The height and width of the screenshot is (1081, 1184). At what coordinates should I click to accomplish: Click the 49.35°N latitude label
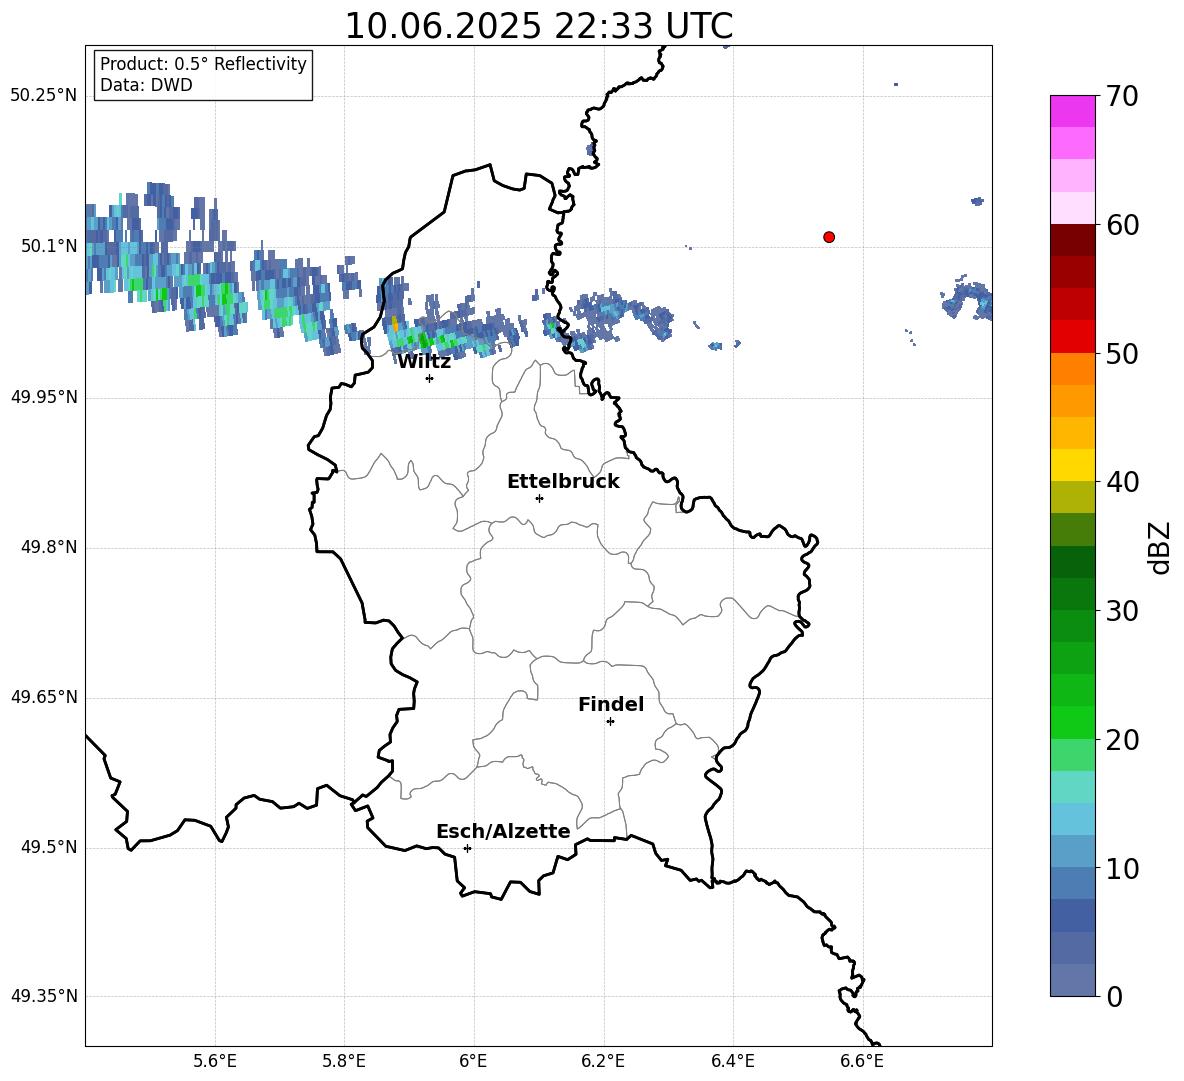44,996
